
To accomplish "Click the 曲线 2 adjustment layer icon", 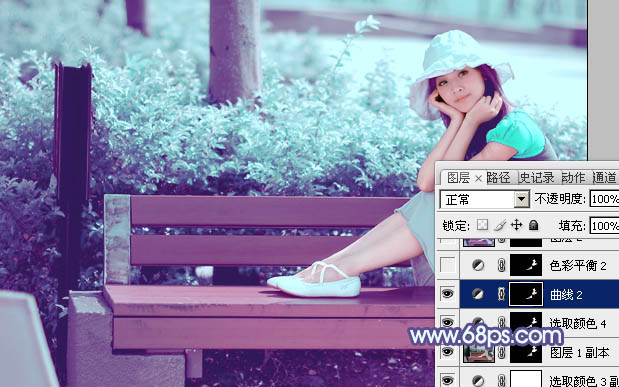I will pyautogui.click(x=478, y=294).
